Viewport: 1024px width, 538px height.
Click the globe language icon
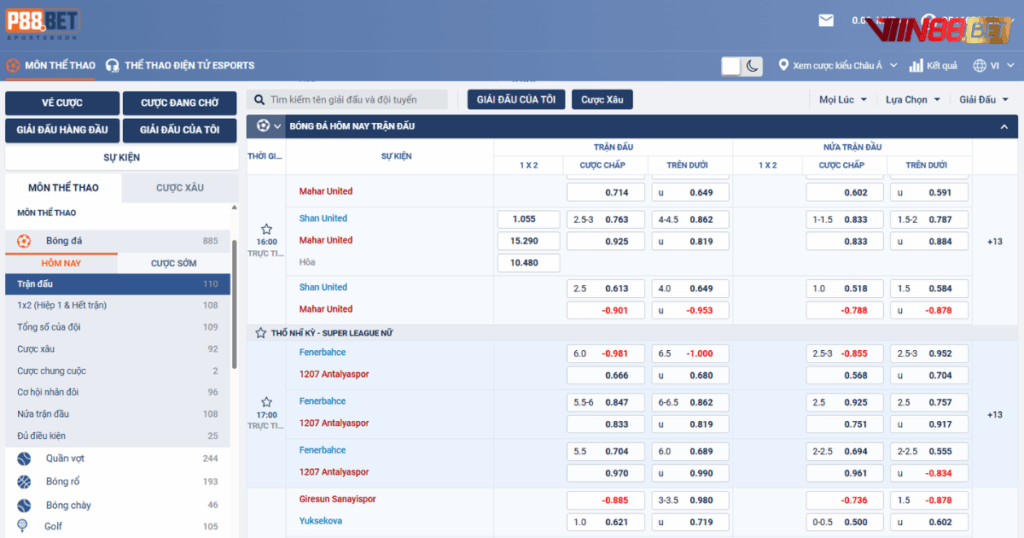coord(980,66)
